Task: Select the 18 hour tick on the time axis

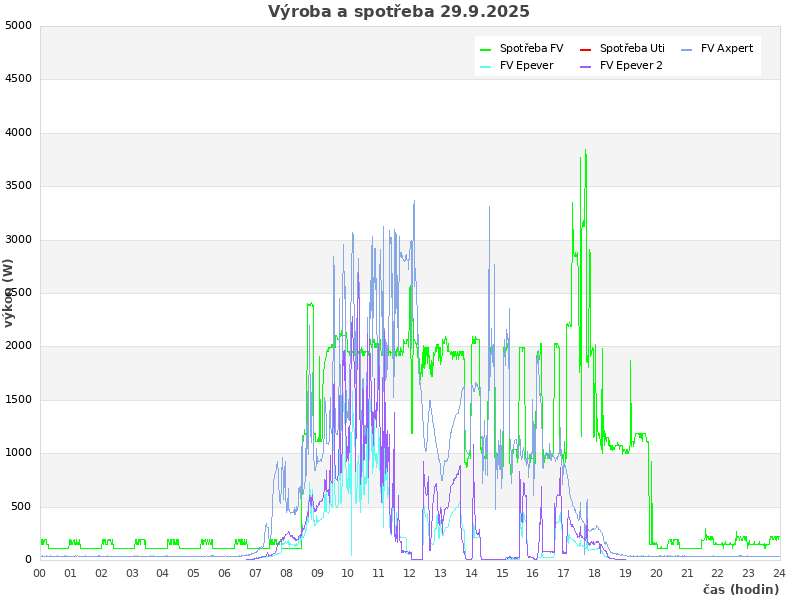Action: point(594,573)
